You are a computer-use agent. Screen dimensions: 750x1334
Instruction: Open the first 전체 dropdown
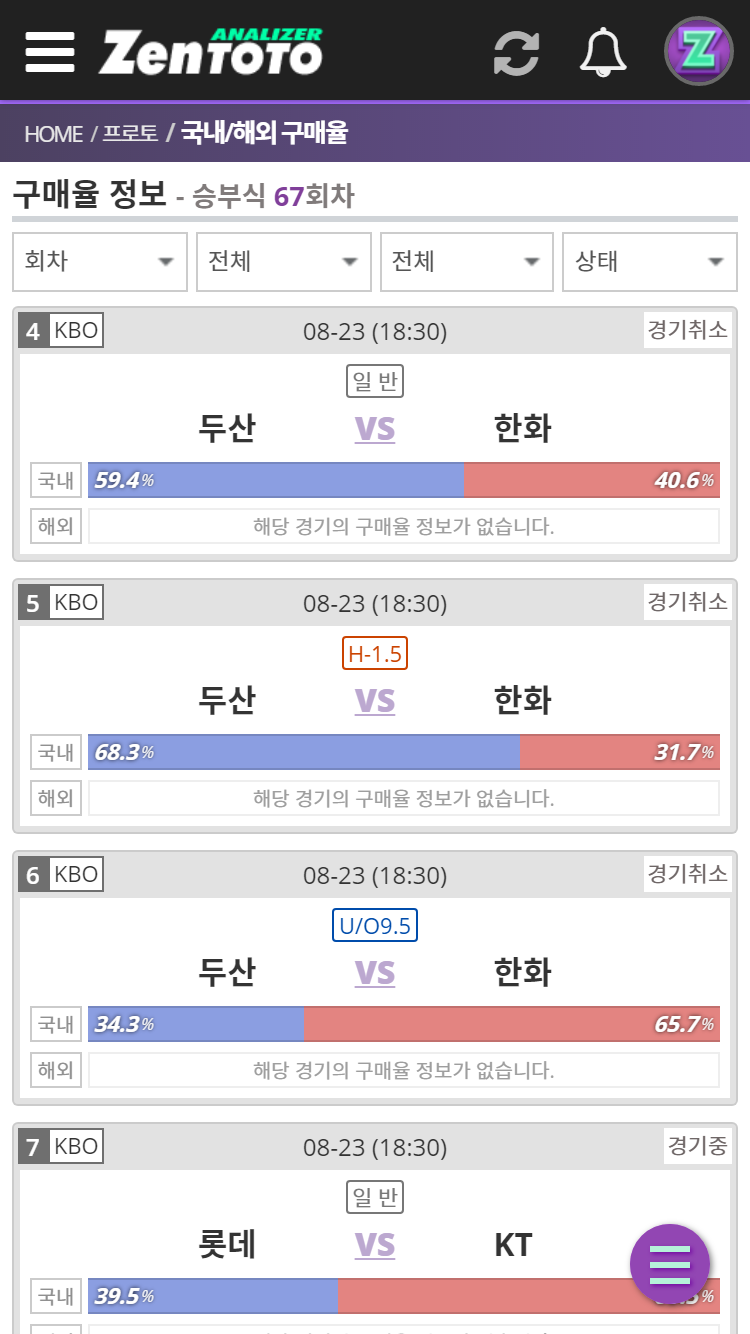(x=284, y=262)
